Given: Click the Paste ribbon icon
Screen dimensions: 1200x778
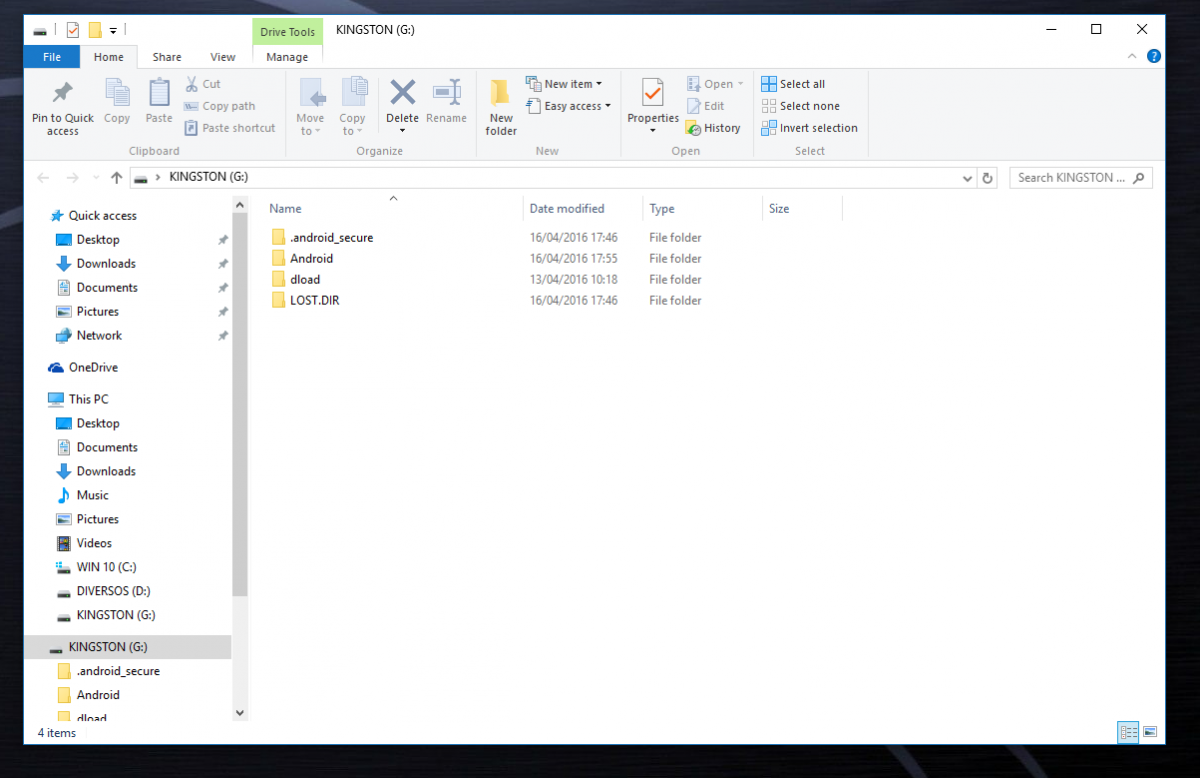Looking at the screenshot, I should tap(159, 94).
